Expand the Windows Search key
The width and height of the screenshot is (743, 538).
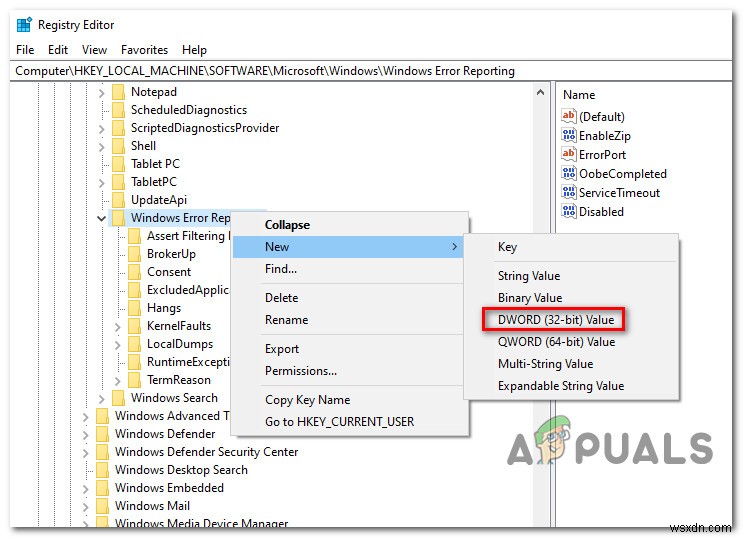(101, 399)
